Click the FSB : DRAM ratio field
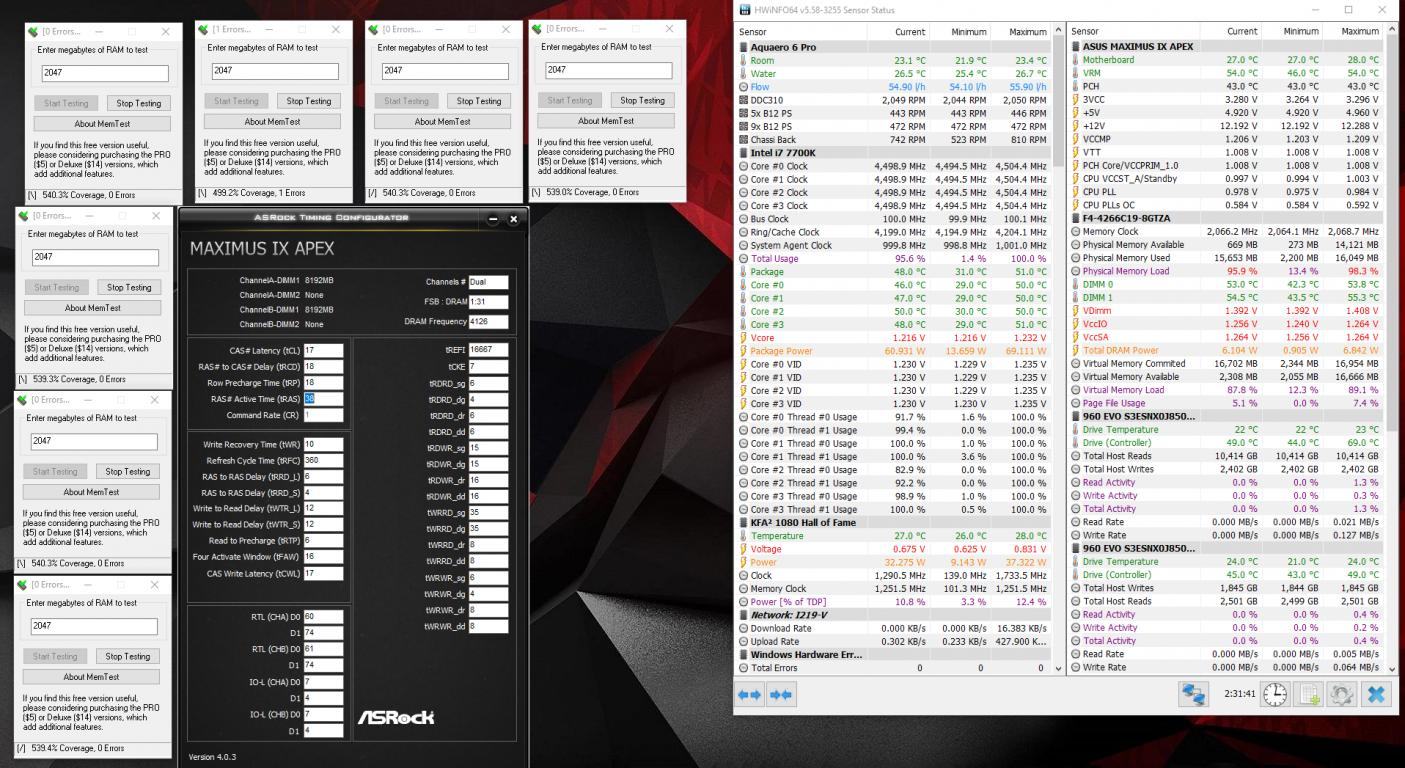Viewport: 1405px width, 768px height. point(488,302)
